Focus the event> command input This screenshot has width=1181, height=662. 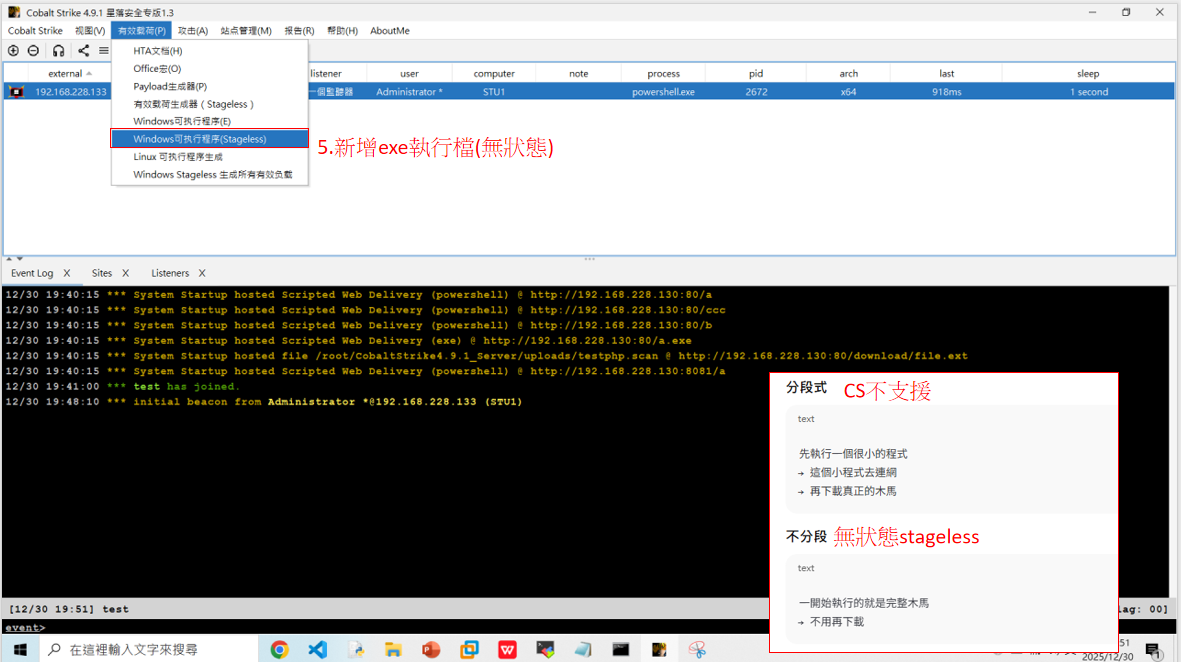(407, 627)
